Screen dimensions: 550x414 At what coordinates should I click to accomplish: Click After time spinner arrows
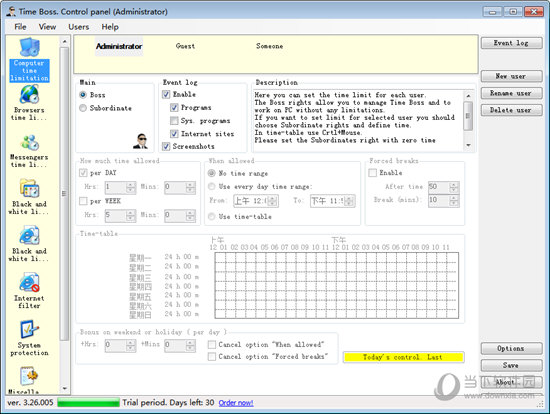click(x=454, y=187)
